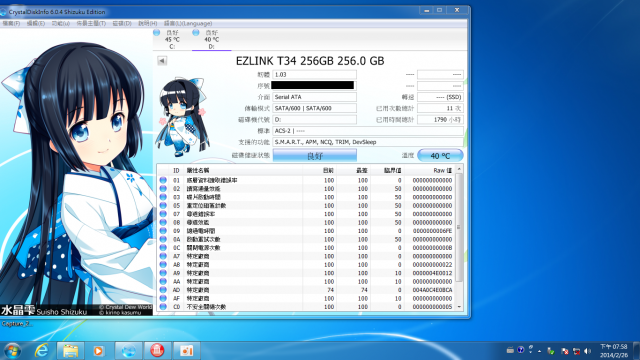Image resolution: width=640 pixels, height=360 pixels.
Task: Switch to the C: drive tab at 45 °C
Action: [172, 39]
